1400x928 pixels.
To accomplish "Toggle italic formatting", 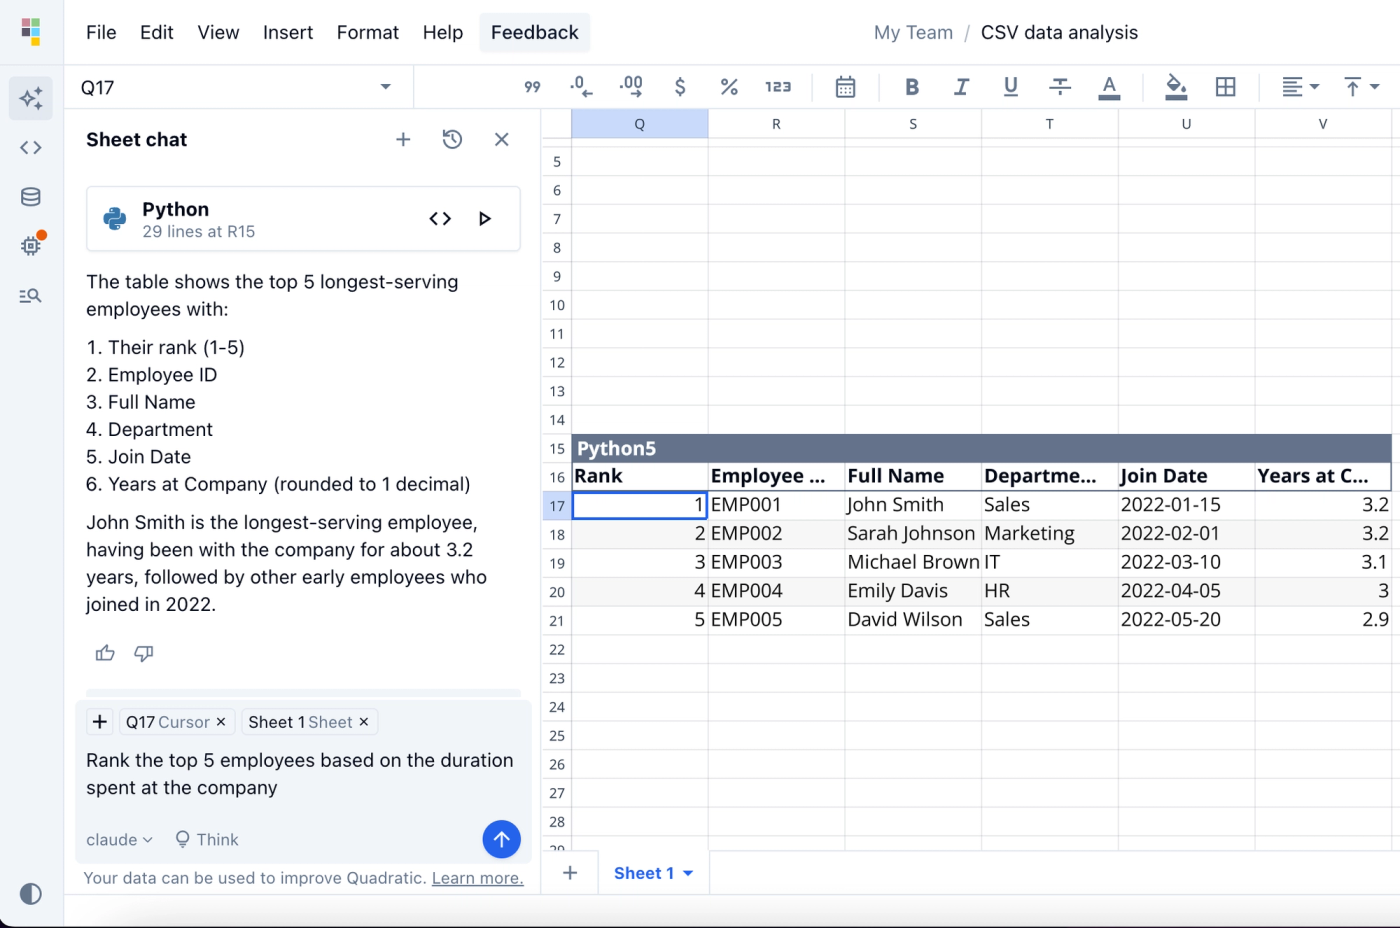I will pos(961,87).
